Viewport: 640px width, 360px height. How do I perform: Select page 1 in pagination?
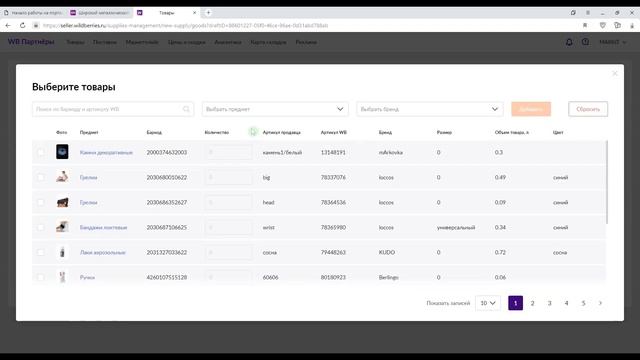[x=516, y=303]
